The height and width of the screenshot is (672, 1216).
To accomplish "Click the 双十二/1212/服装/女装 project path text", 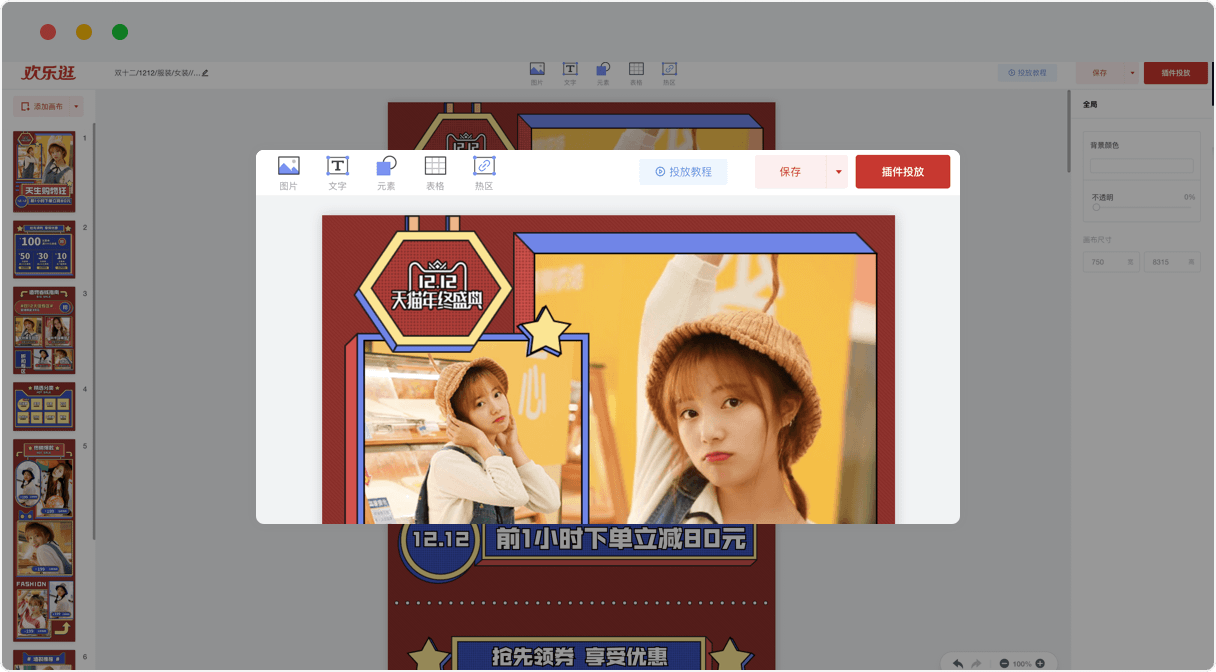I will [157, 73].
